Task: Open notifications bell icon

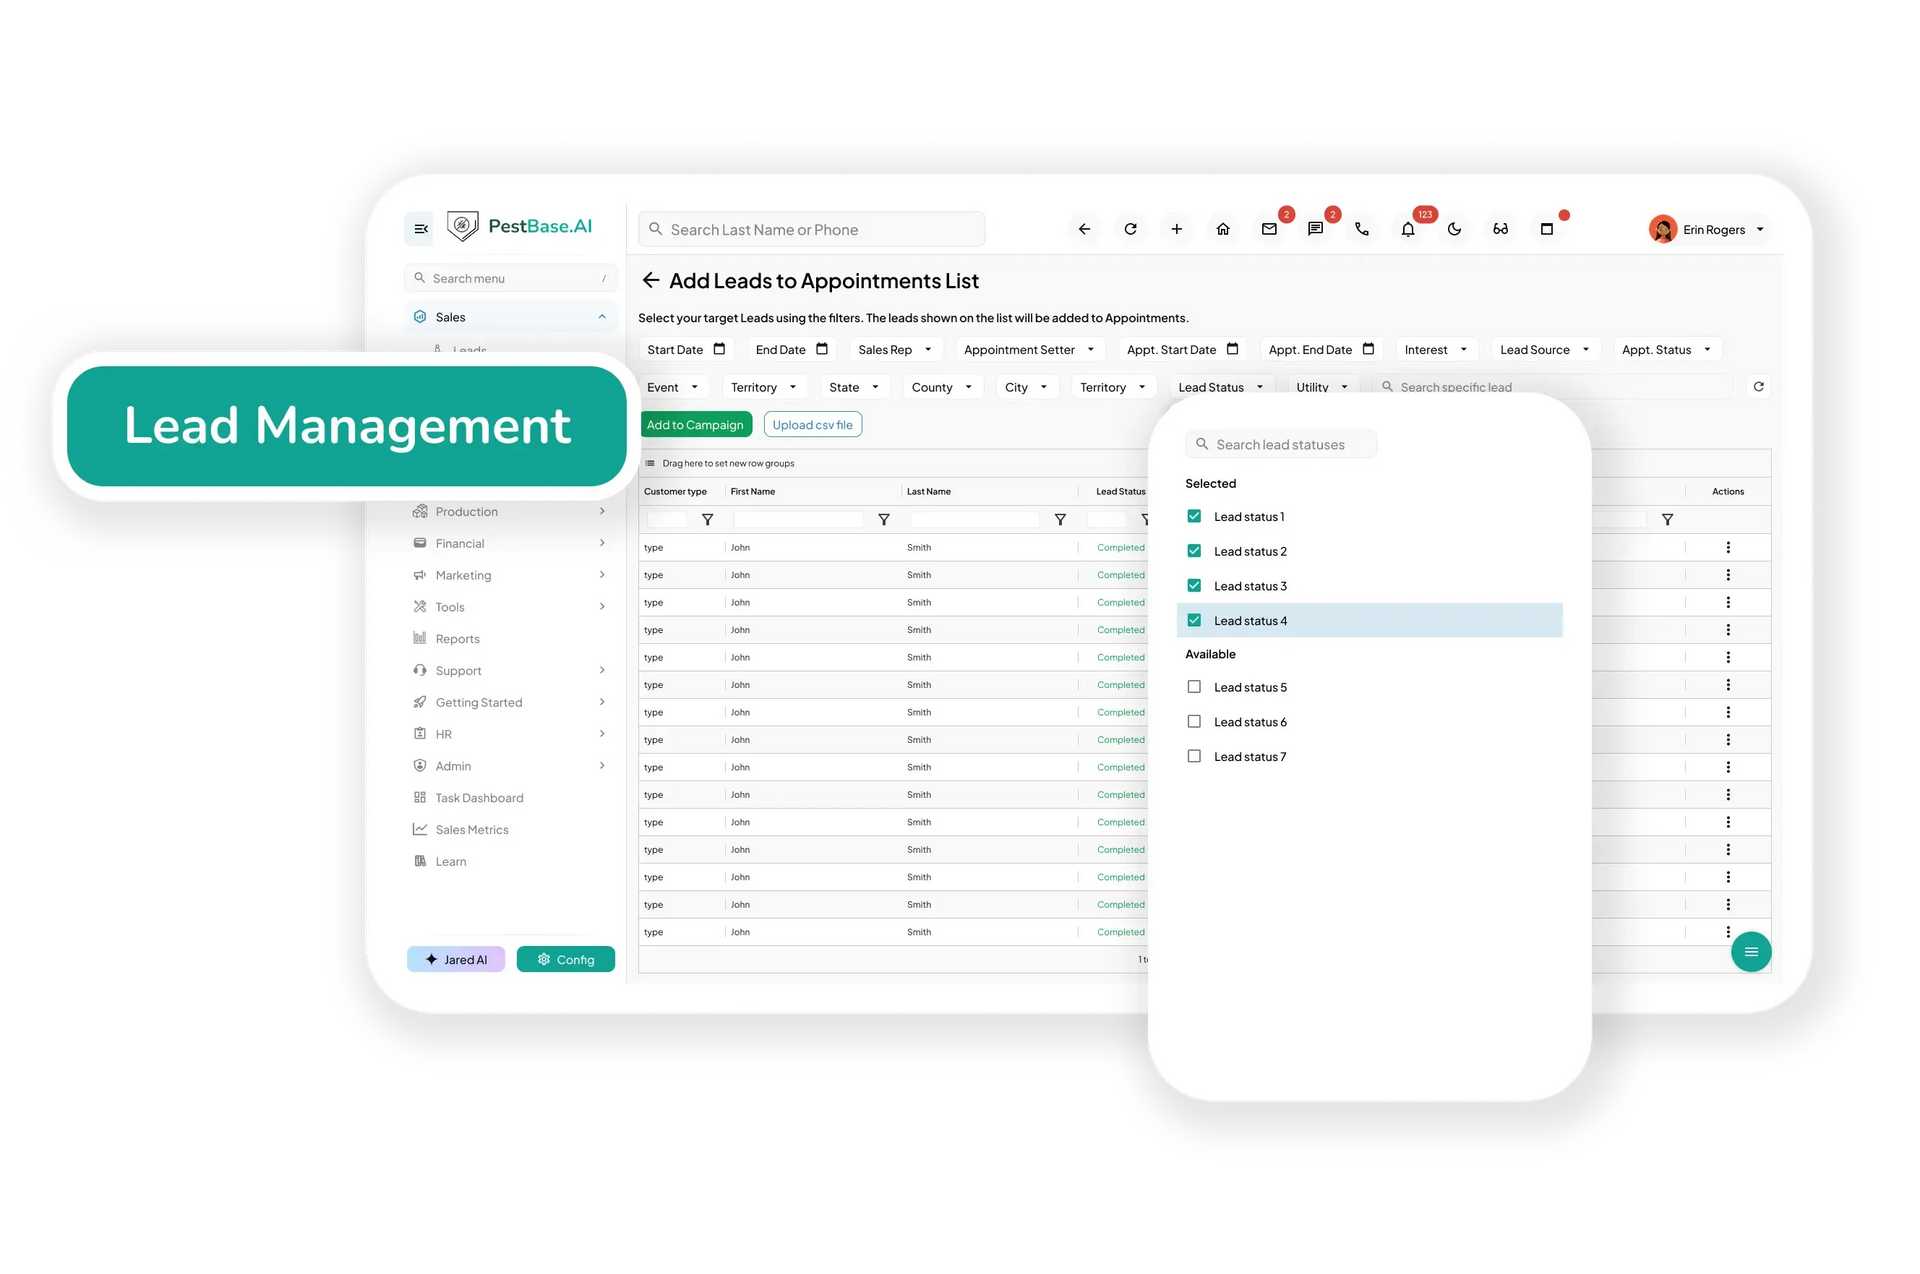Action: pyautogui.click(x=1408, y=229)
